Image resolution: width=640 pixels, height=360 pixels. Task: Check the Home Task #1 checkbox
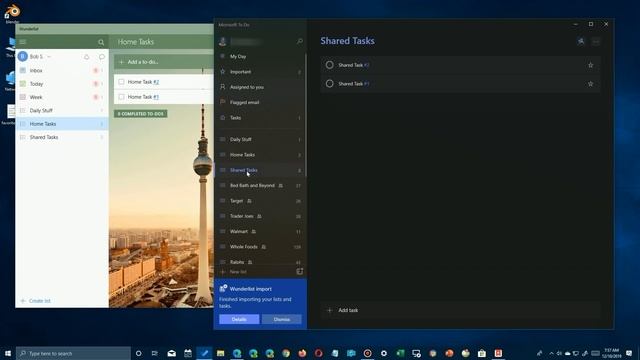(121, 97)
